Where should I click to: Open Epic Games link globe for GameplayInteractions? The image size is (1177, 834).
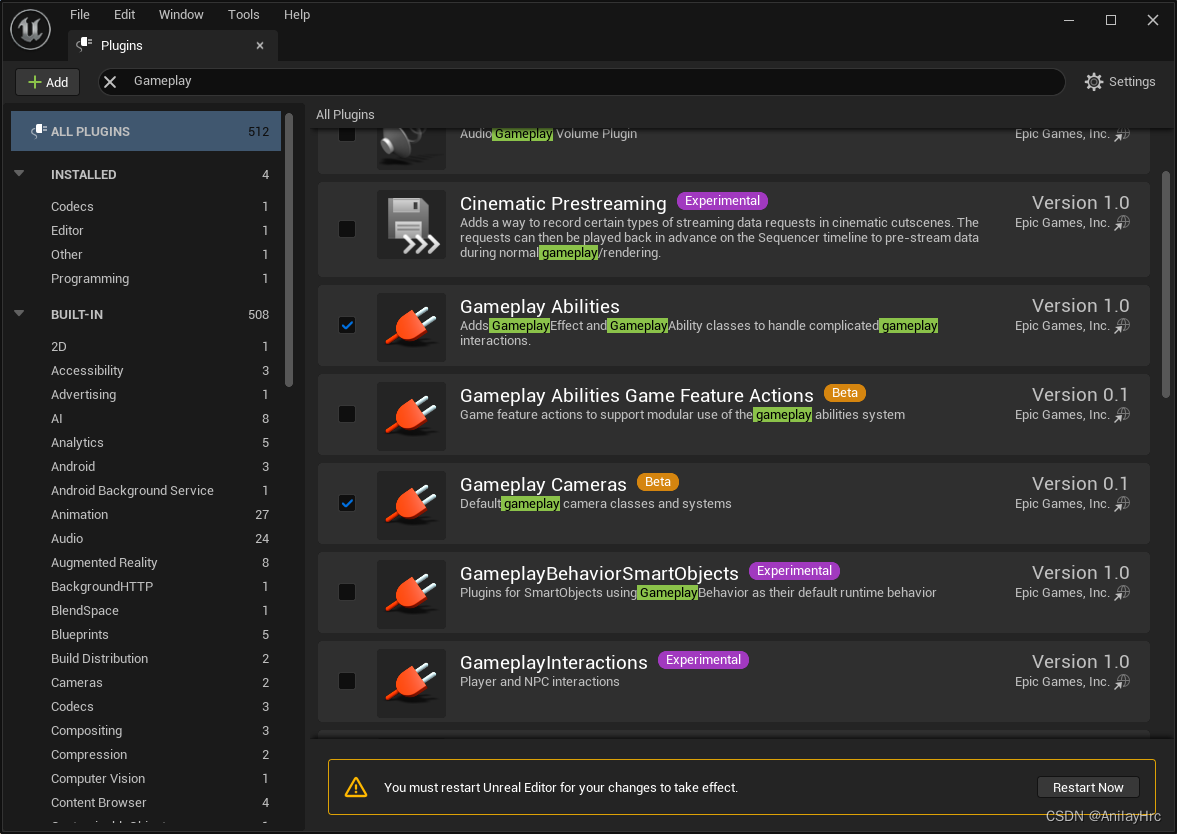1122,682
